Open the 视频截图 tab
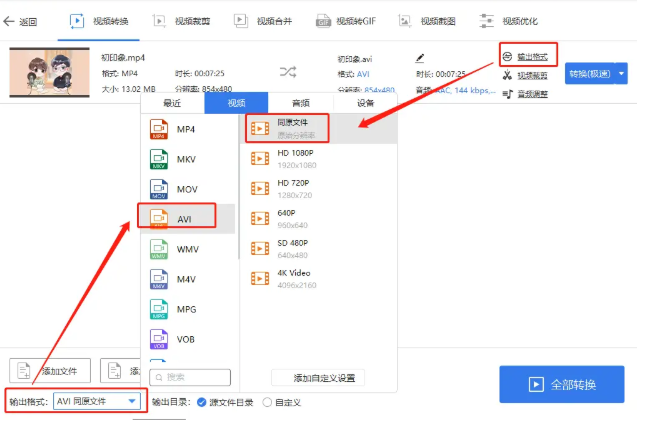The height and width of the screenshot is (438, 662). (x=427, y=21)
